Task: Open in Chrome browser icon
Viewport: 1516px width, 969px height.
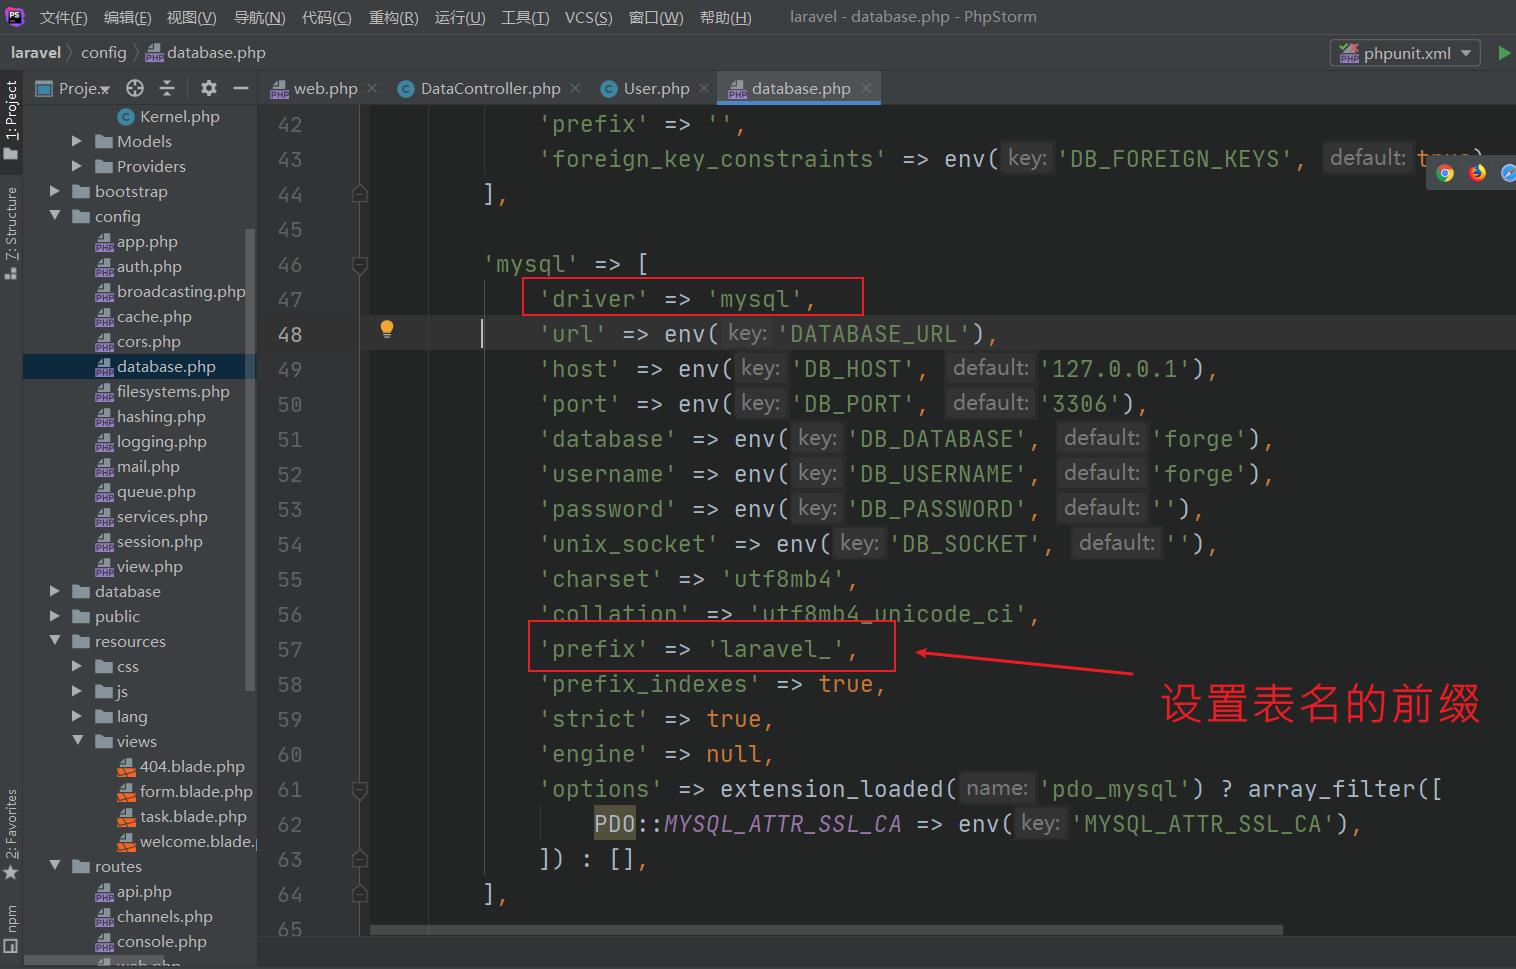Action: pos(1445,173)
